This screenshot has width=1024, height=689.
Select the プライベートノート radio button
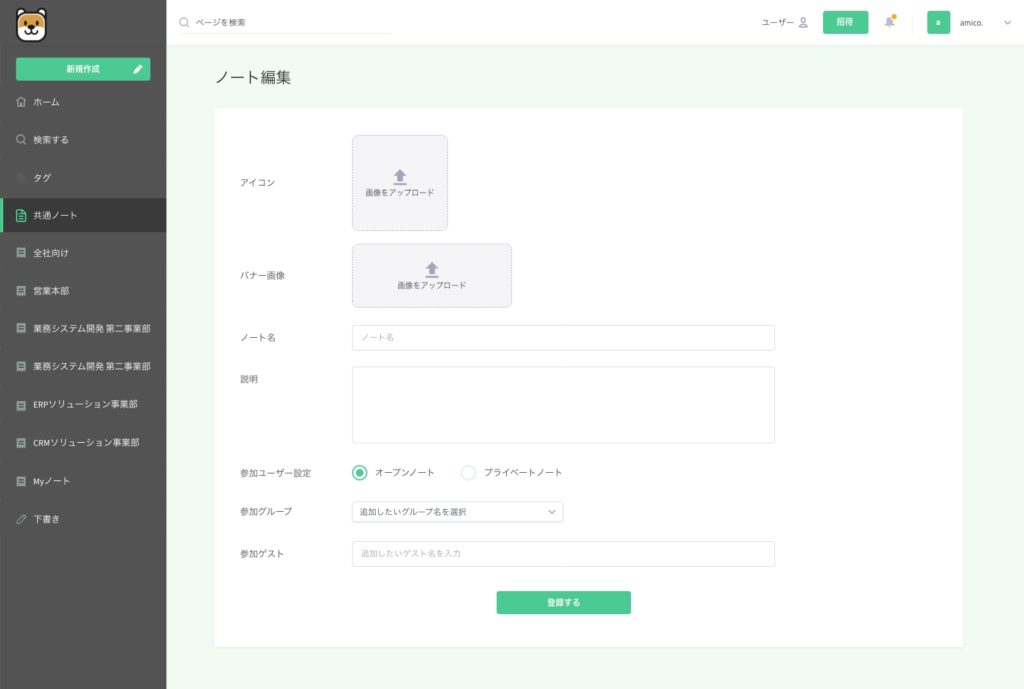tap(468, 472)
